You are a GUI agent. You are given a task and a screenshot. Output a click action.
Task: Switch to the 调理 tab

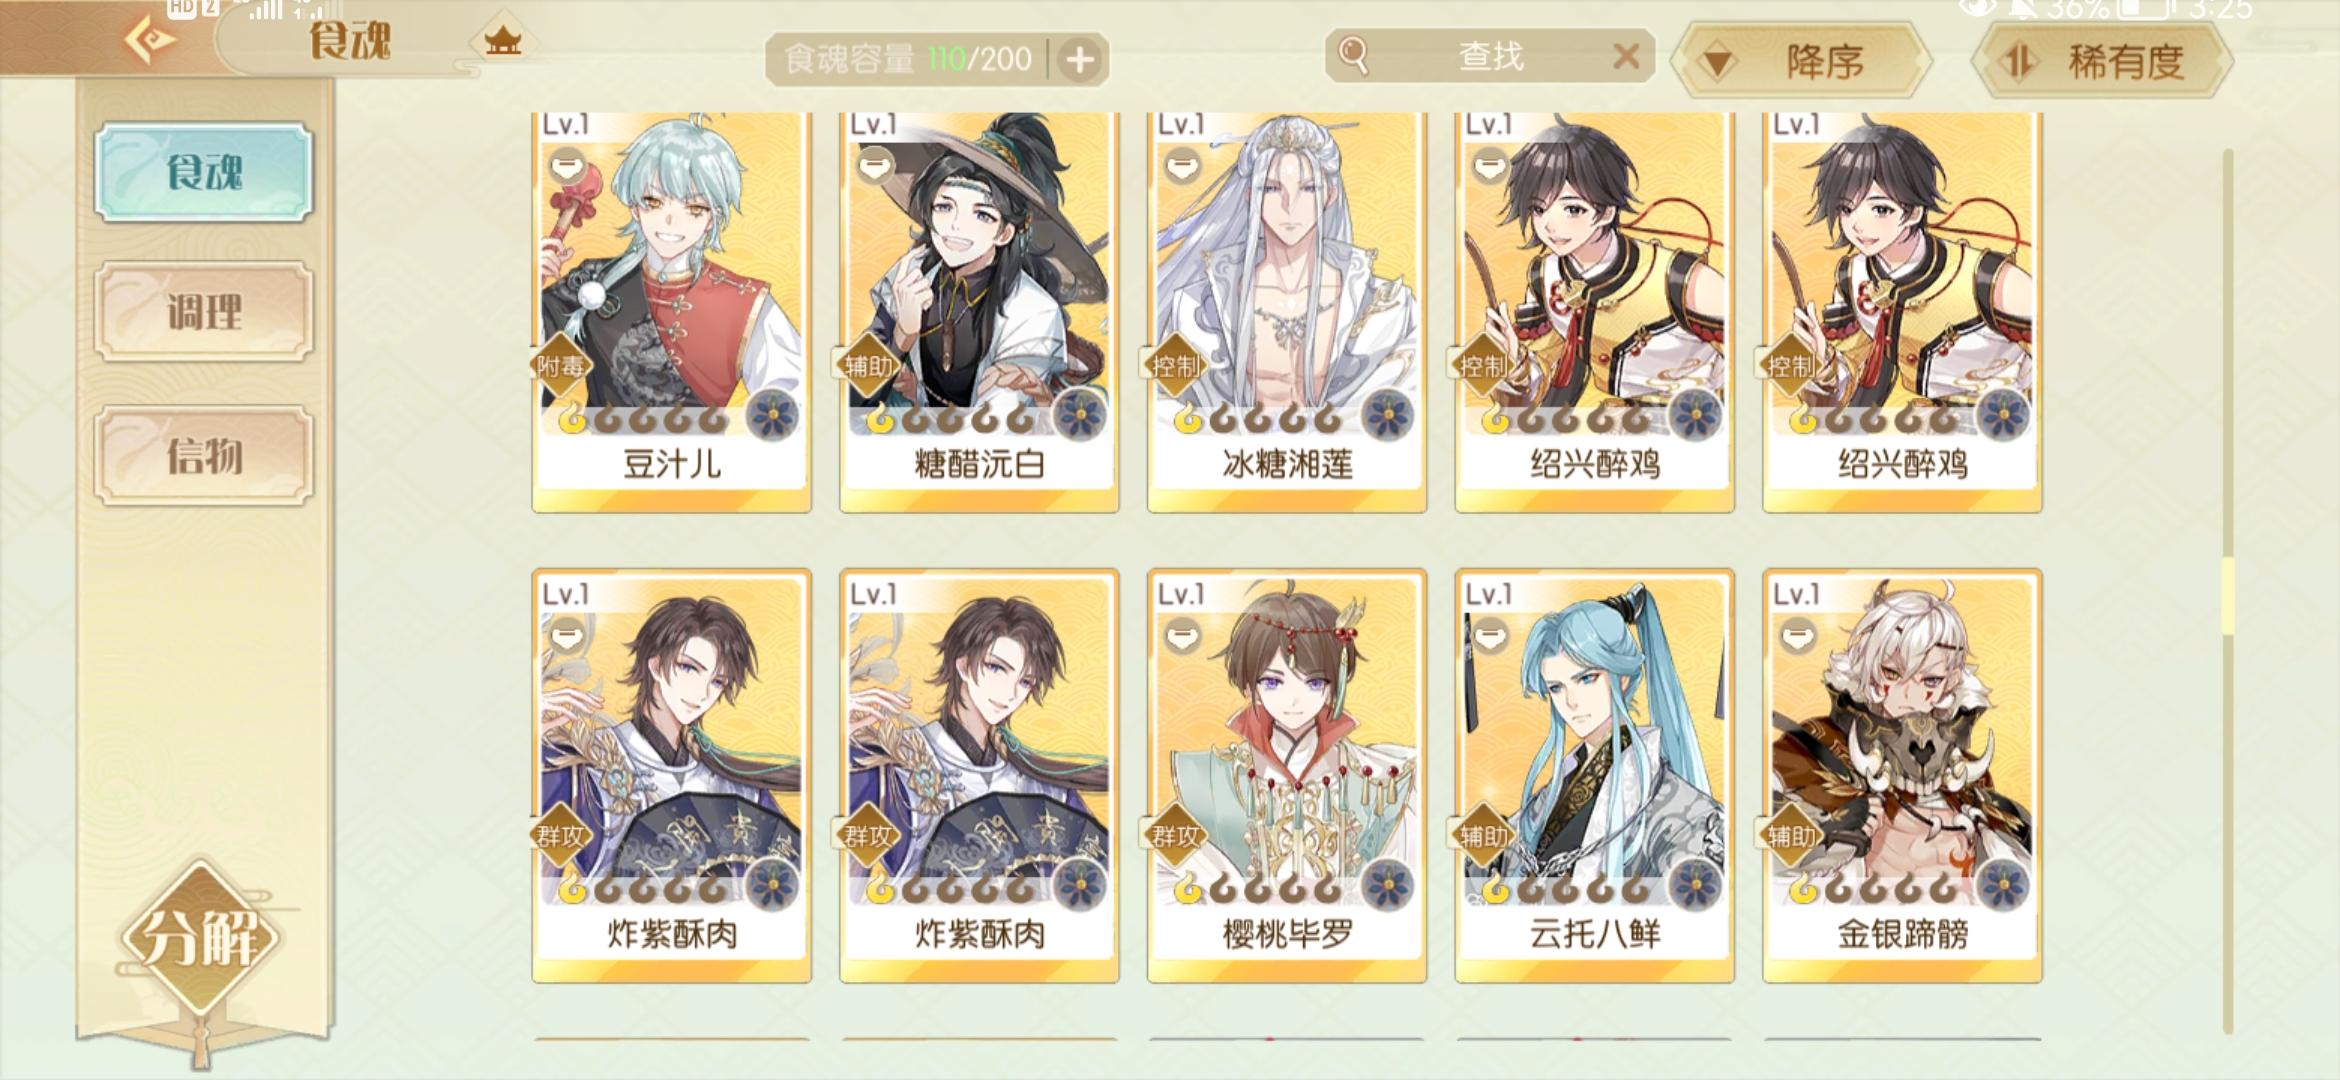pos(204,312)
